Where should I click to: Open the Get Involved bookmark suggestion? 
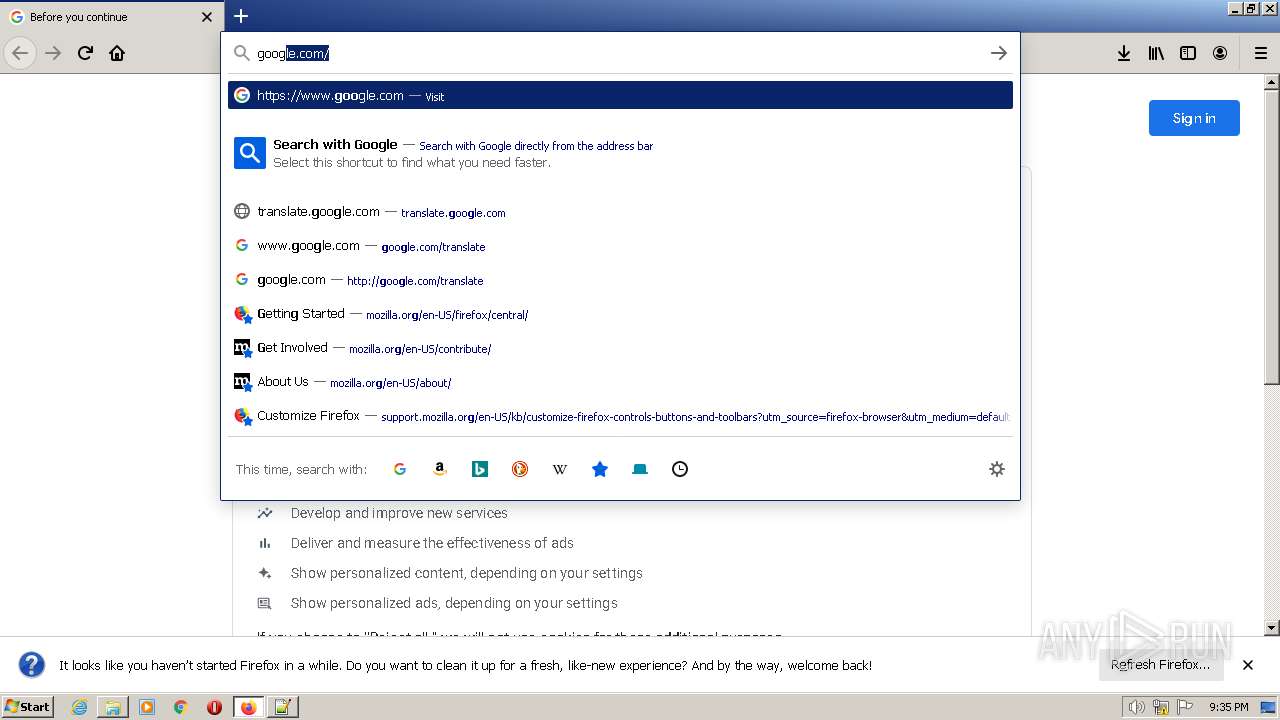pyautogui.click(x=620, y=348)
